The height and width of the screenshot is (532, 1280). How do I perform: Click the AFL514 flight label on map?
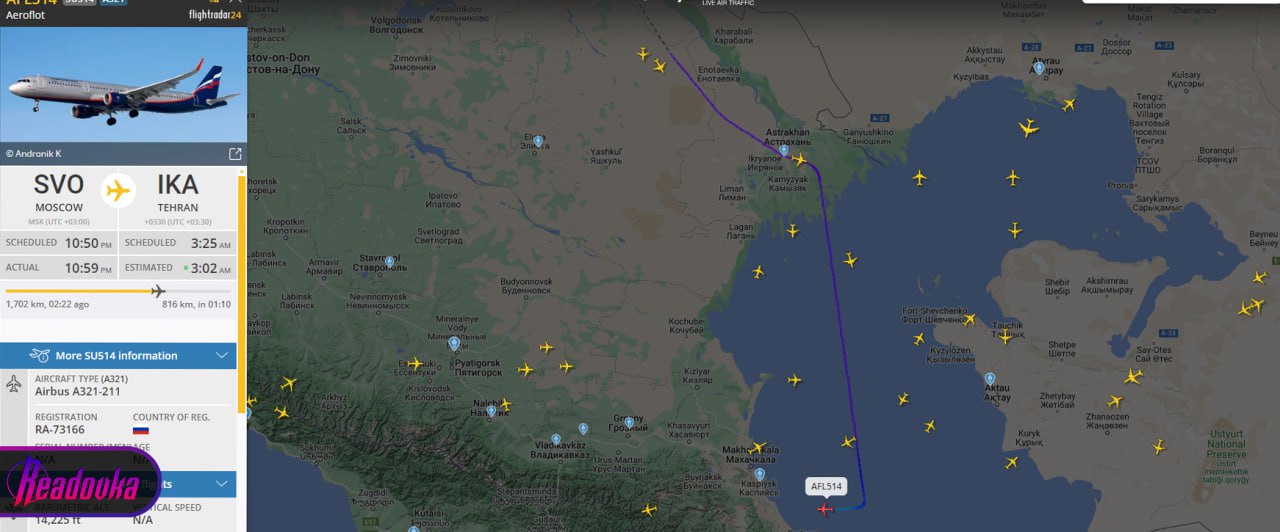826,487
